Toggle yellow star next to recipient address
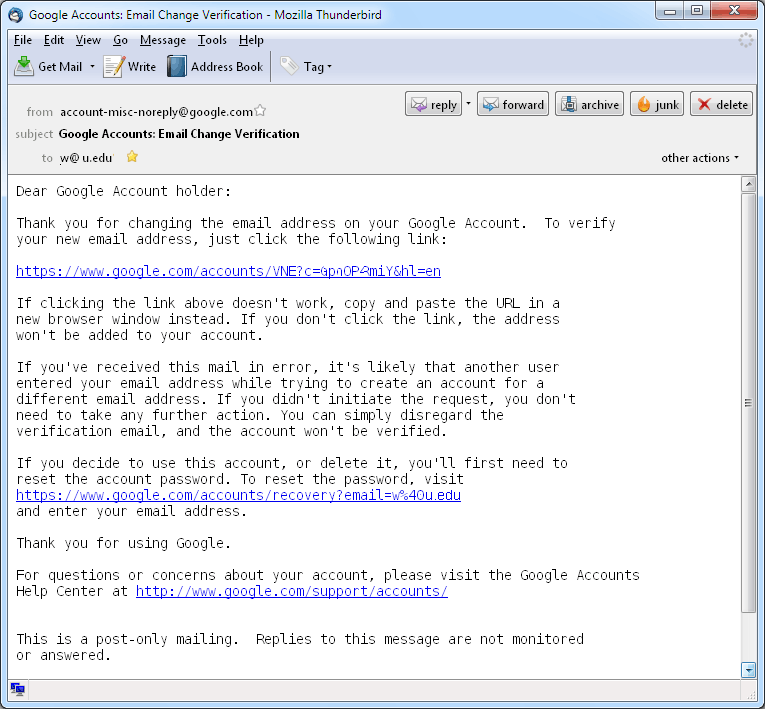 132,157
